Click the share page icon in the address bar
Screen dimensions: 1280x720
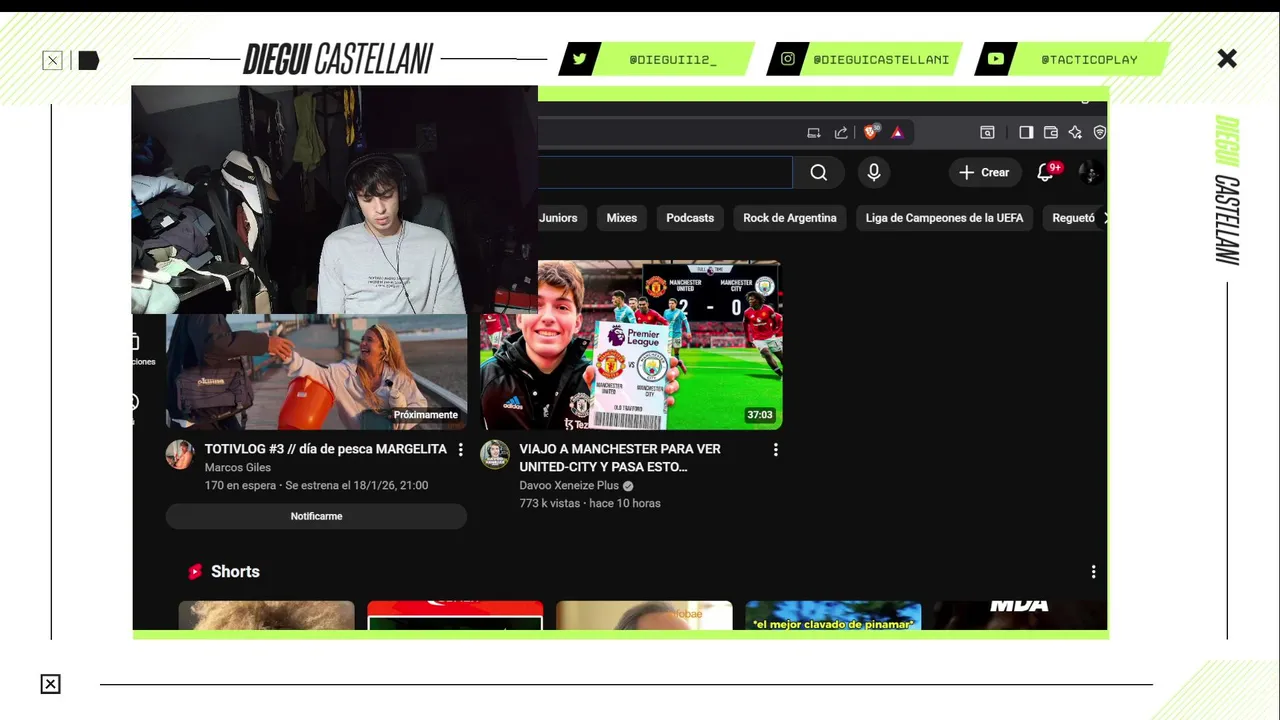coord(841,132)
